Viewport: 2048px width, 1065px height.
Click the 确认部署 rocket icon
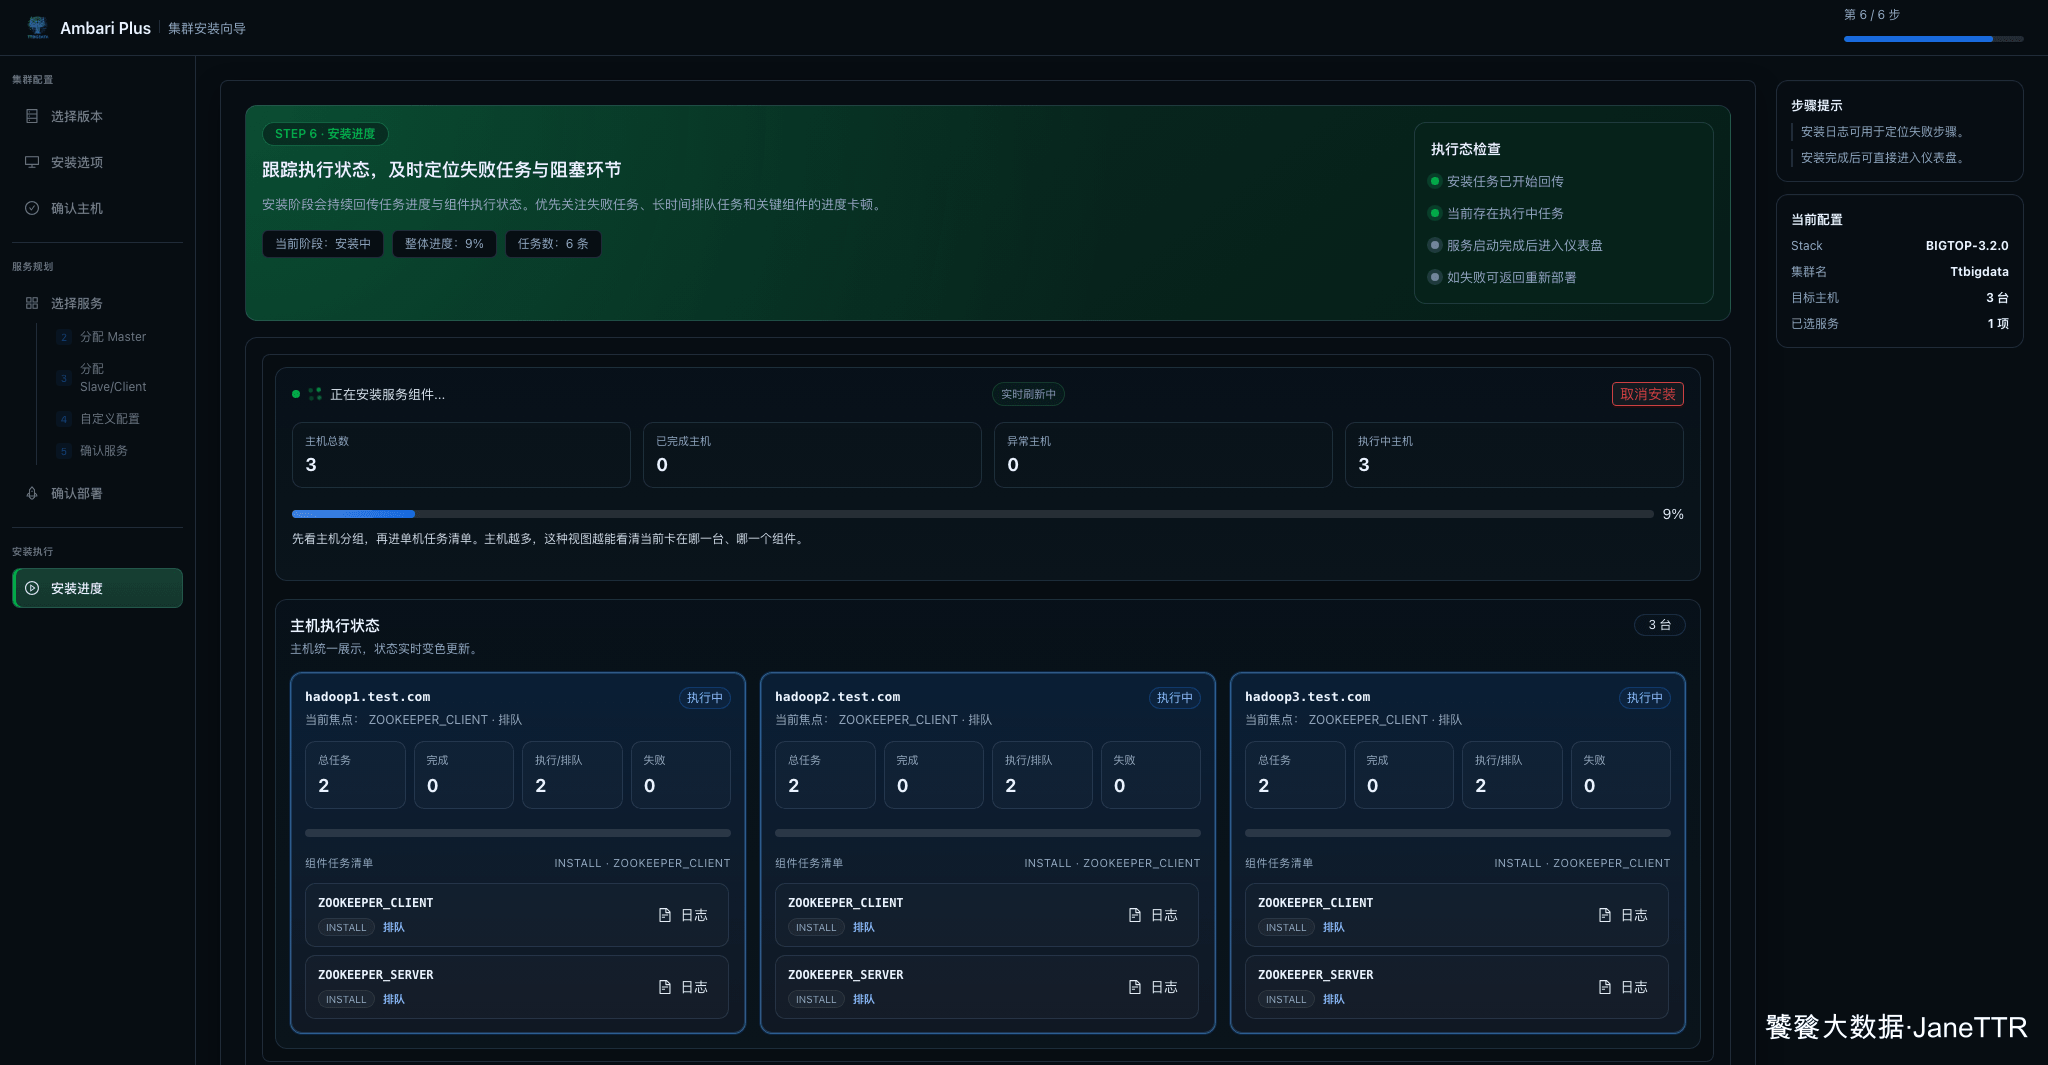(x=32, y=493)
